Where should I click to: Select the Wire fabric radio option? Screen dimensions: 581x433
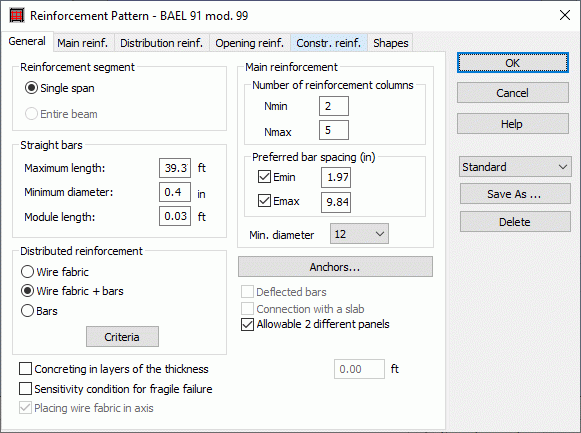[x=27, y=272]
